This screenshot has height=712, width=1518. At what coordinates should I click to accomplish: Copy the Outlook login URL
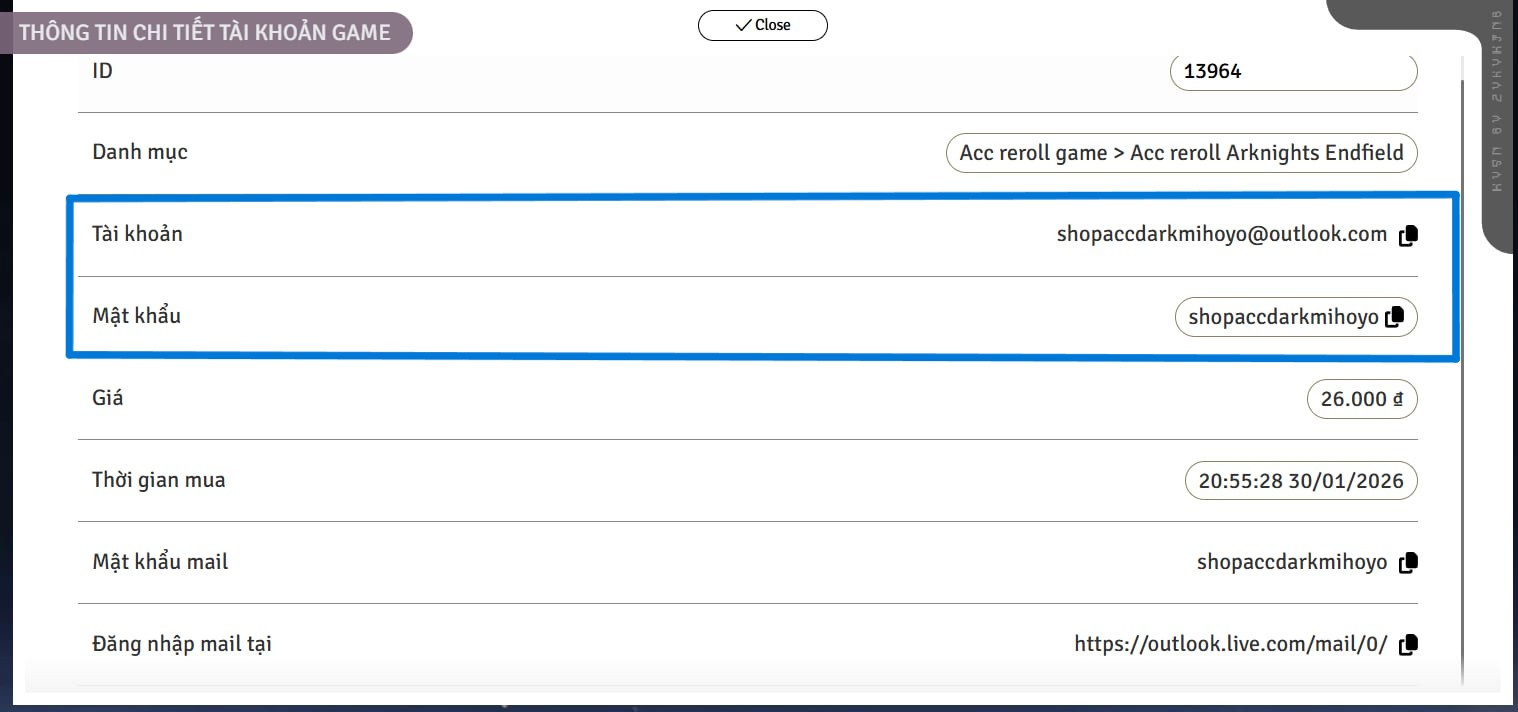click(1408, 645)
